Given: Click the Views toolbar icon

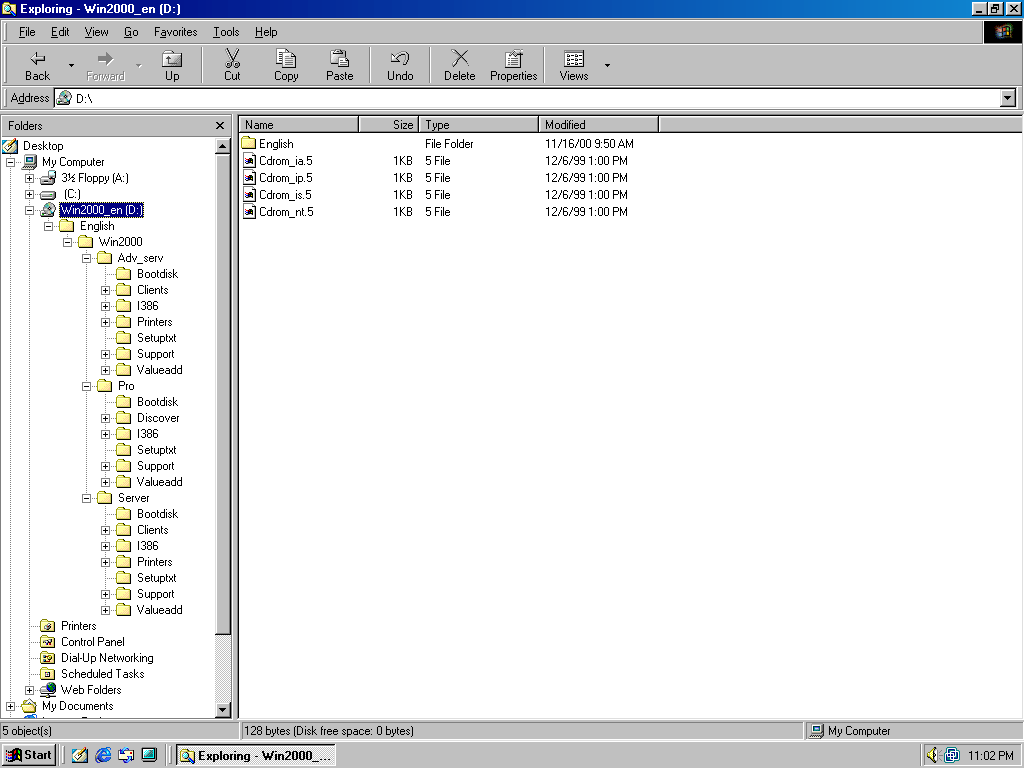Looking at the screenshot, I should [574, 59].
